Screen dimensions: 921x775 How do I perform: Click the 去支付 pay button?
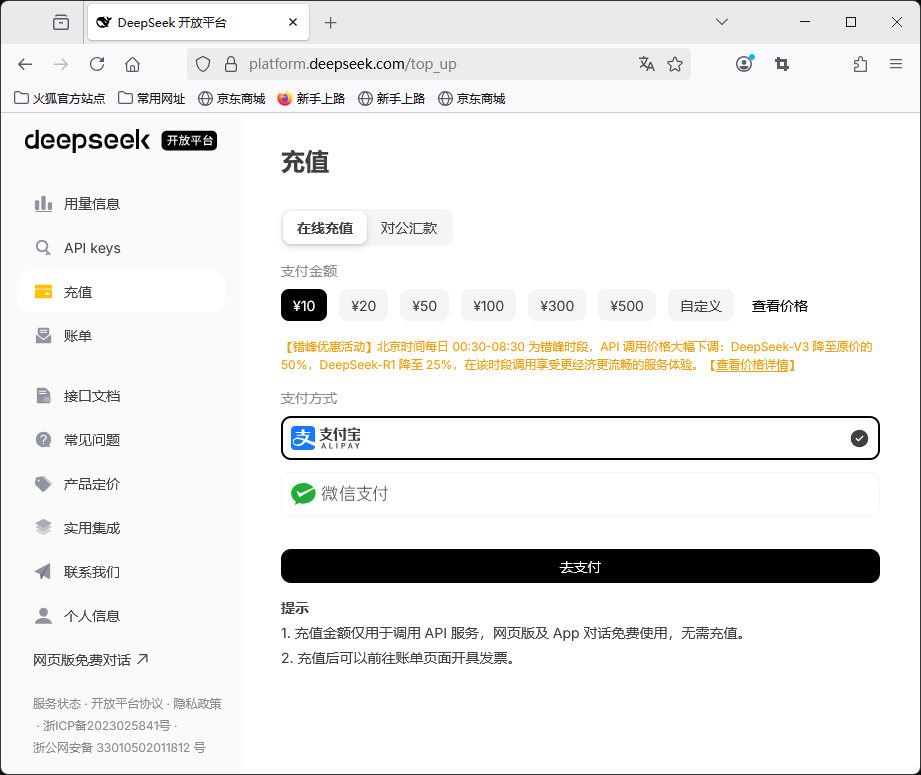(x=580, y=566)
